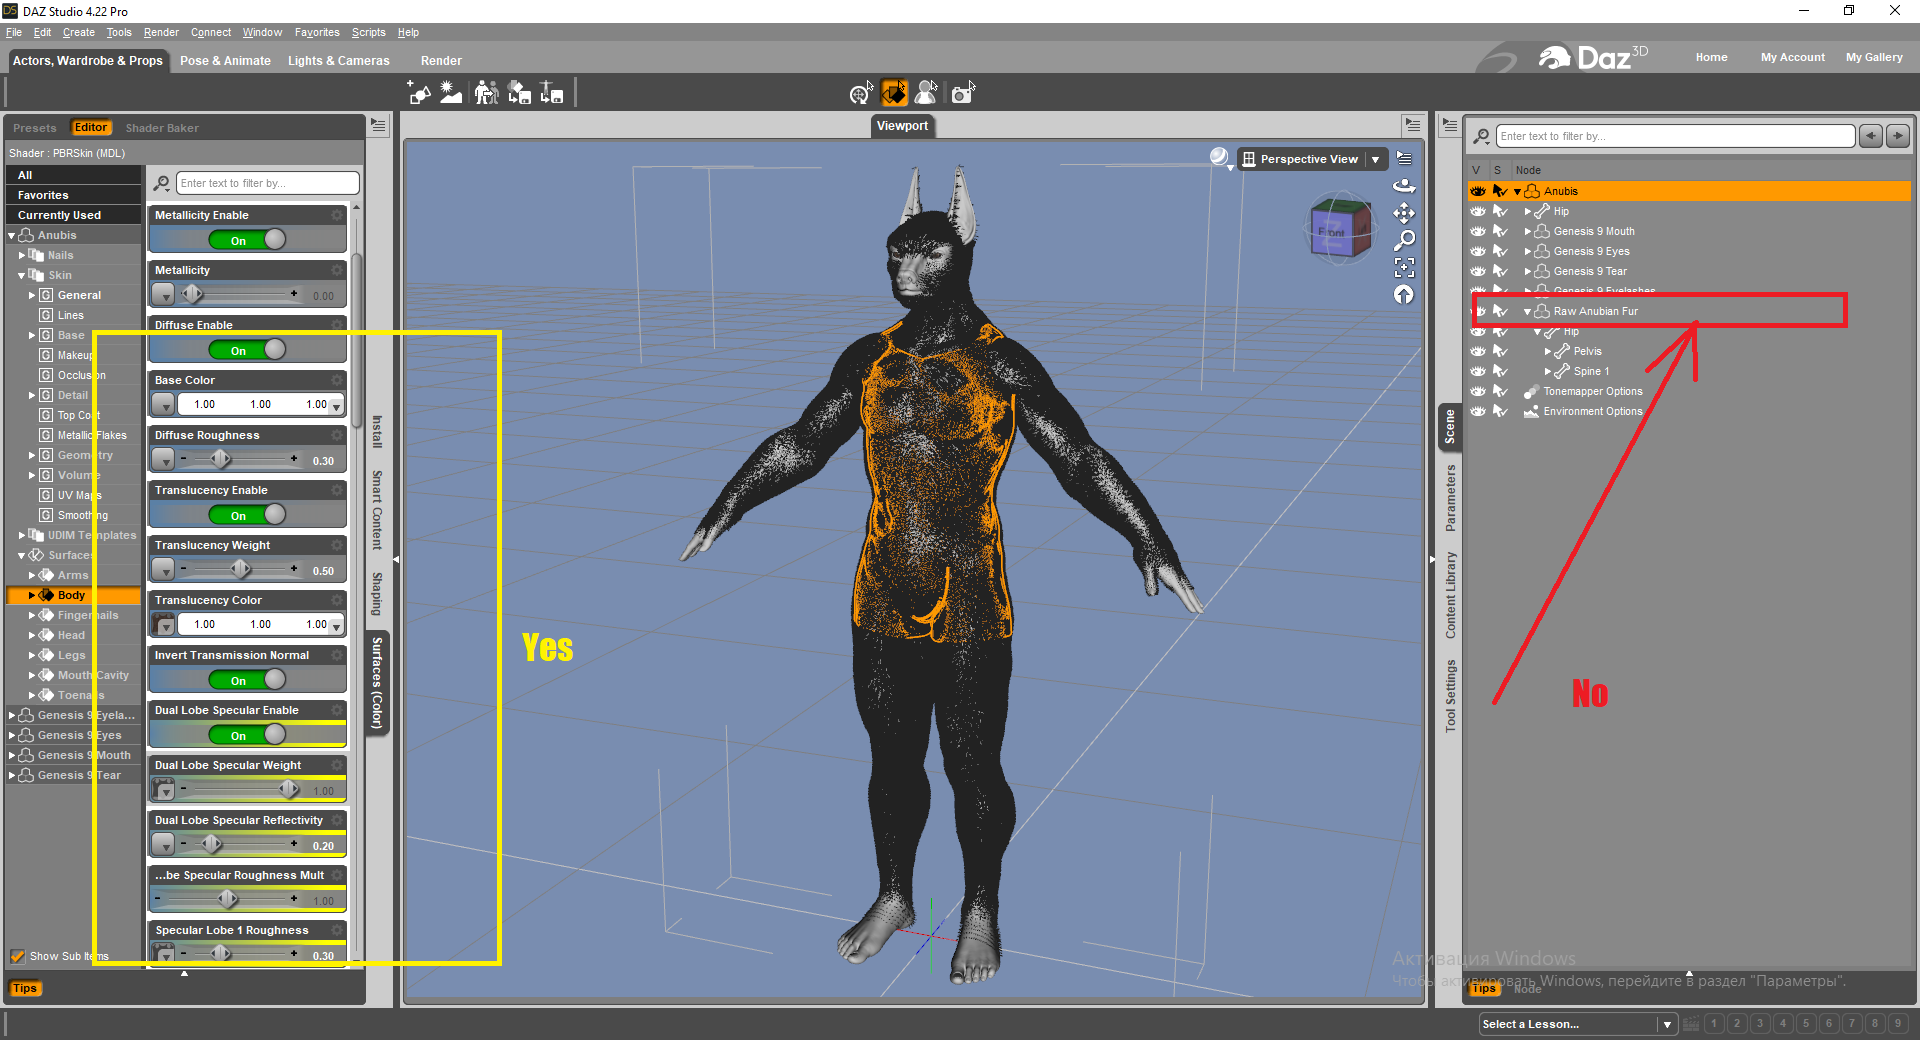Click the Frame selection viewport control
This screenshot has height=1040, width=1920.
[1405, 267]
